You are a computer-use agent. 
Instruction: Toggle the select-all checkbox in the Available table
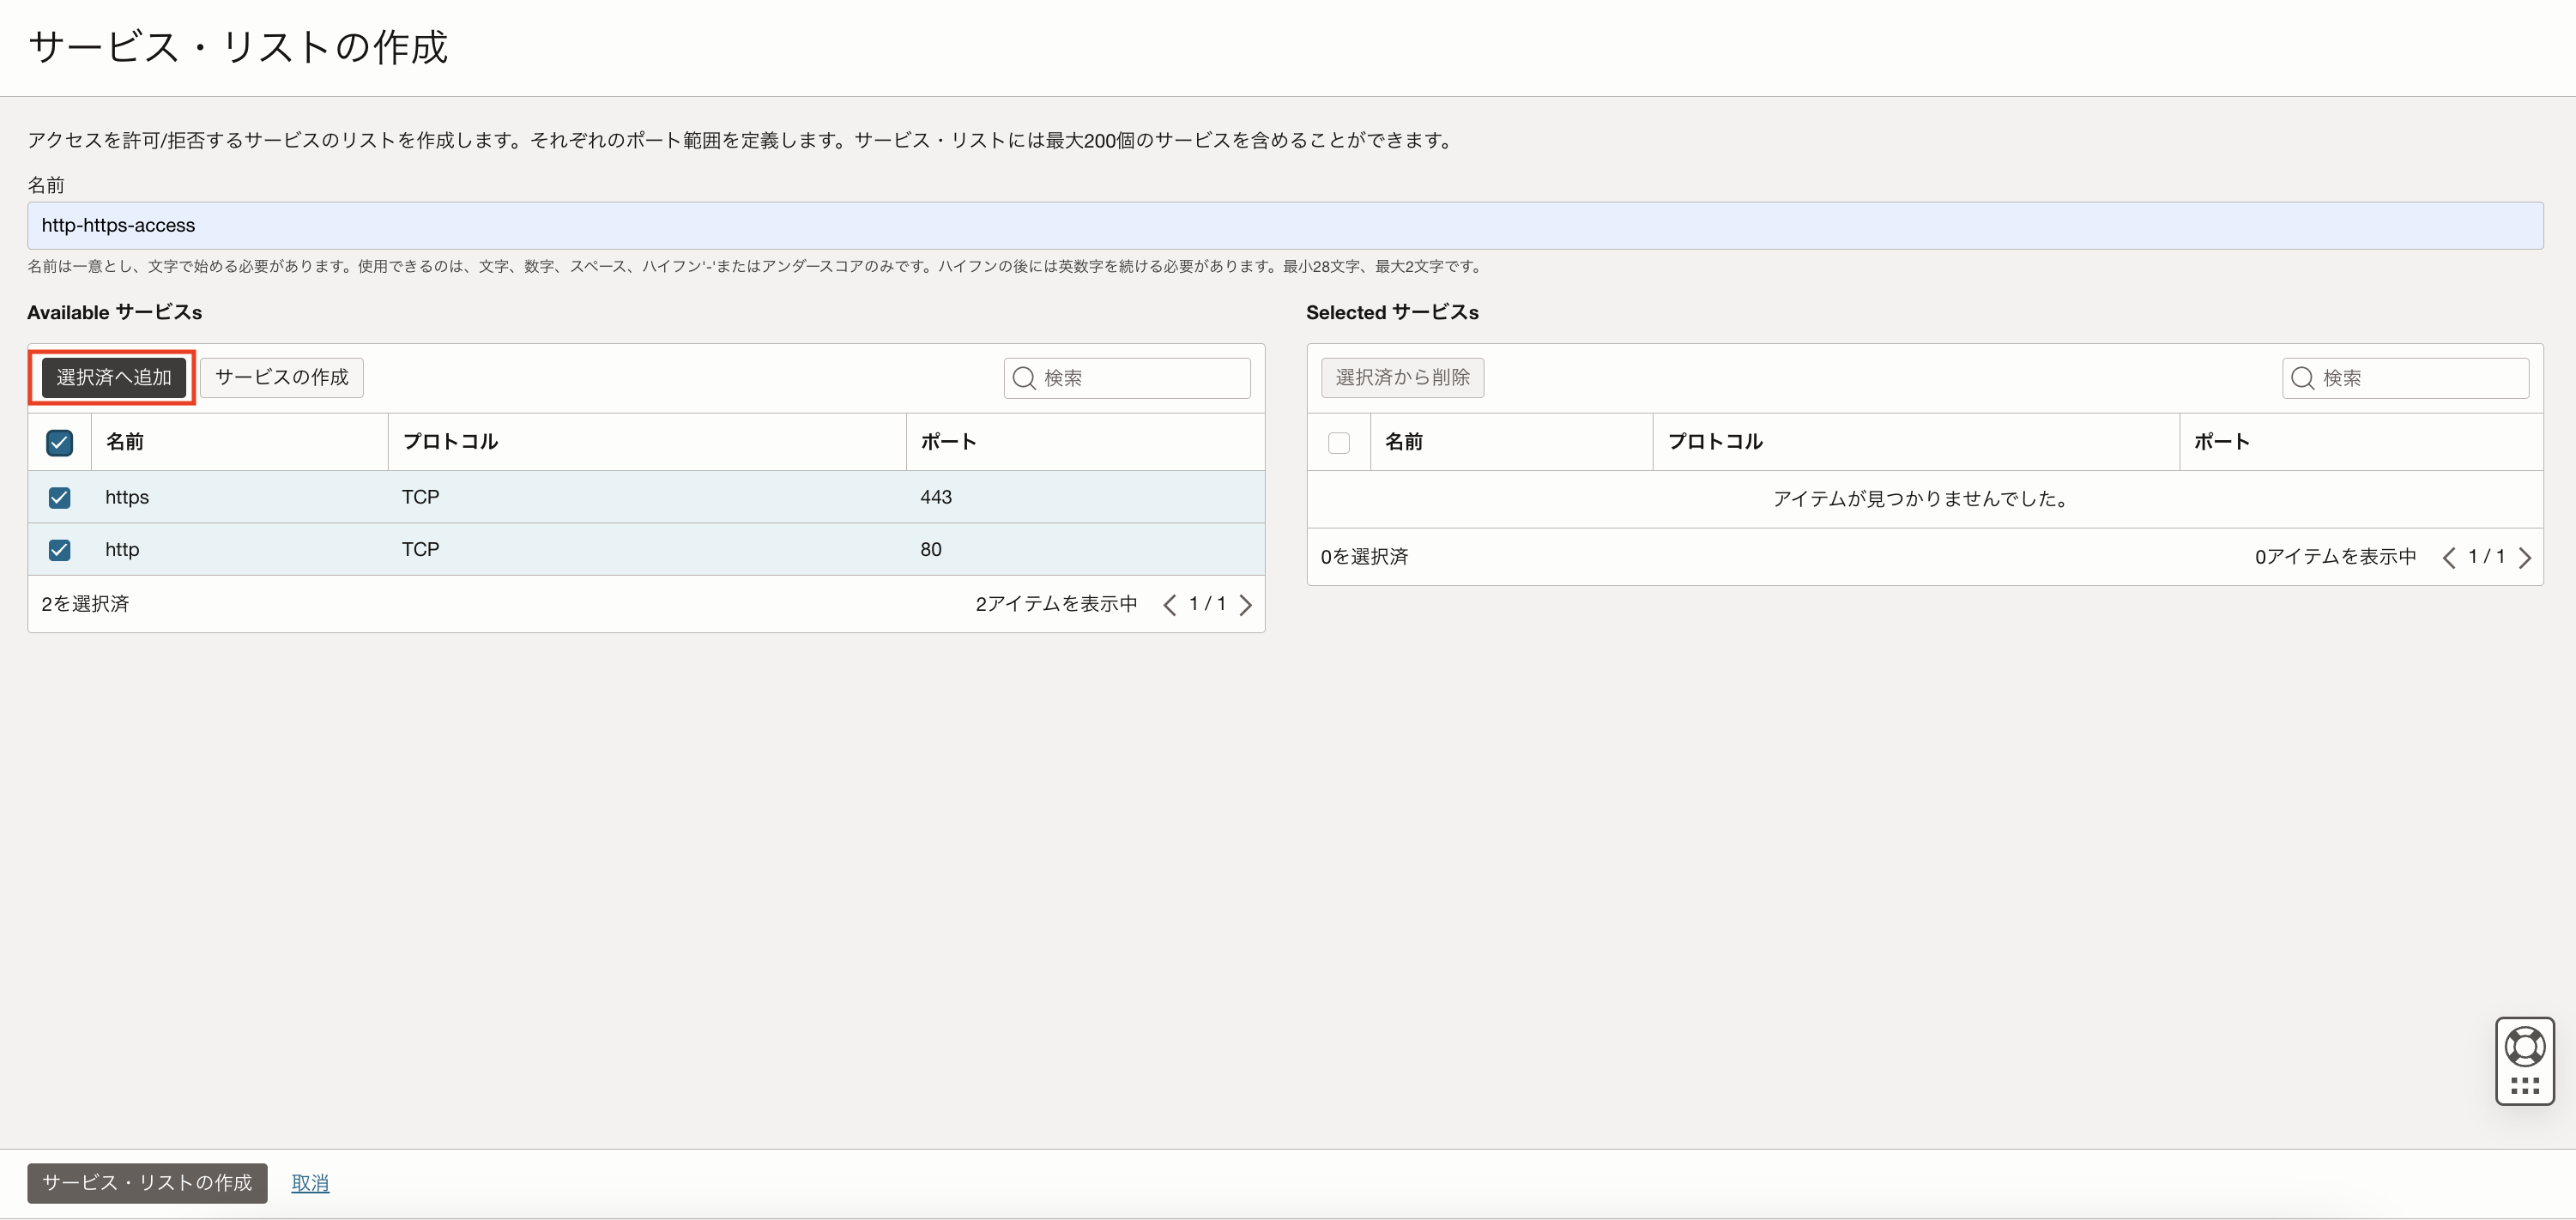[x=60, y=443]
